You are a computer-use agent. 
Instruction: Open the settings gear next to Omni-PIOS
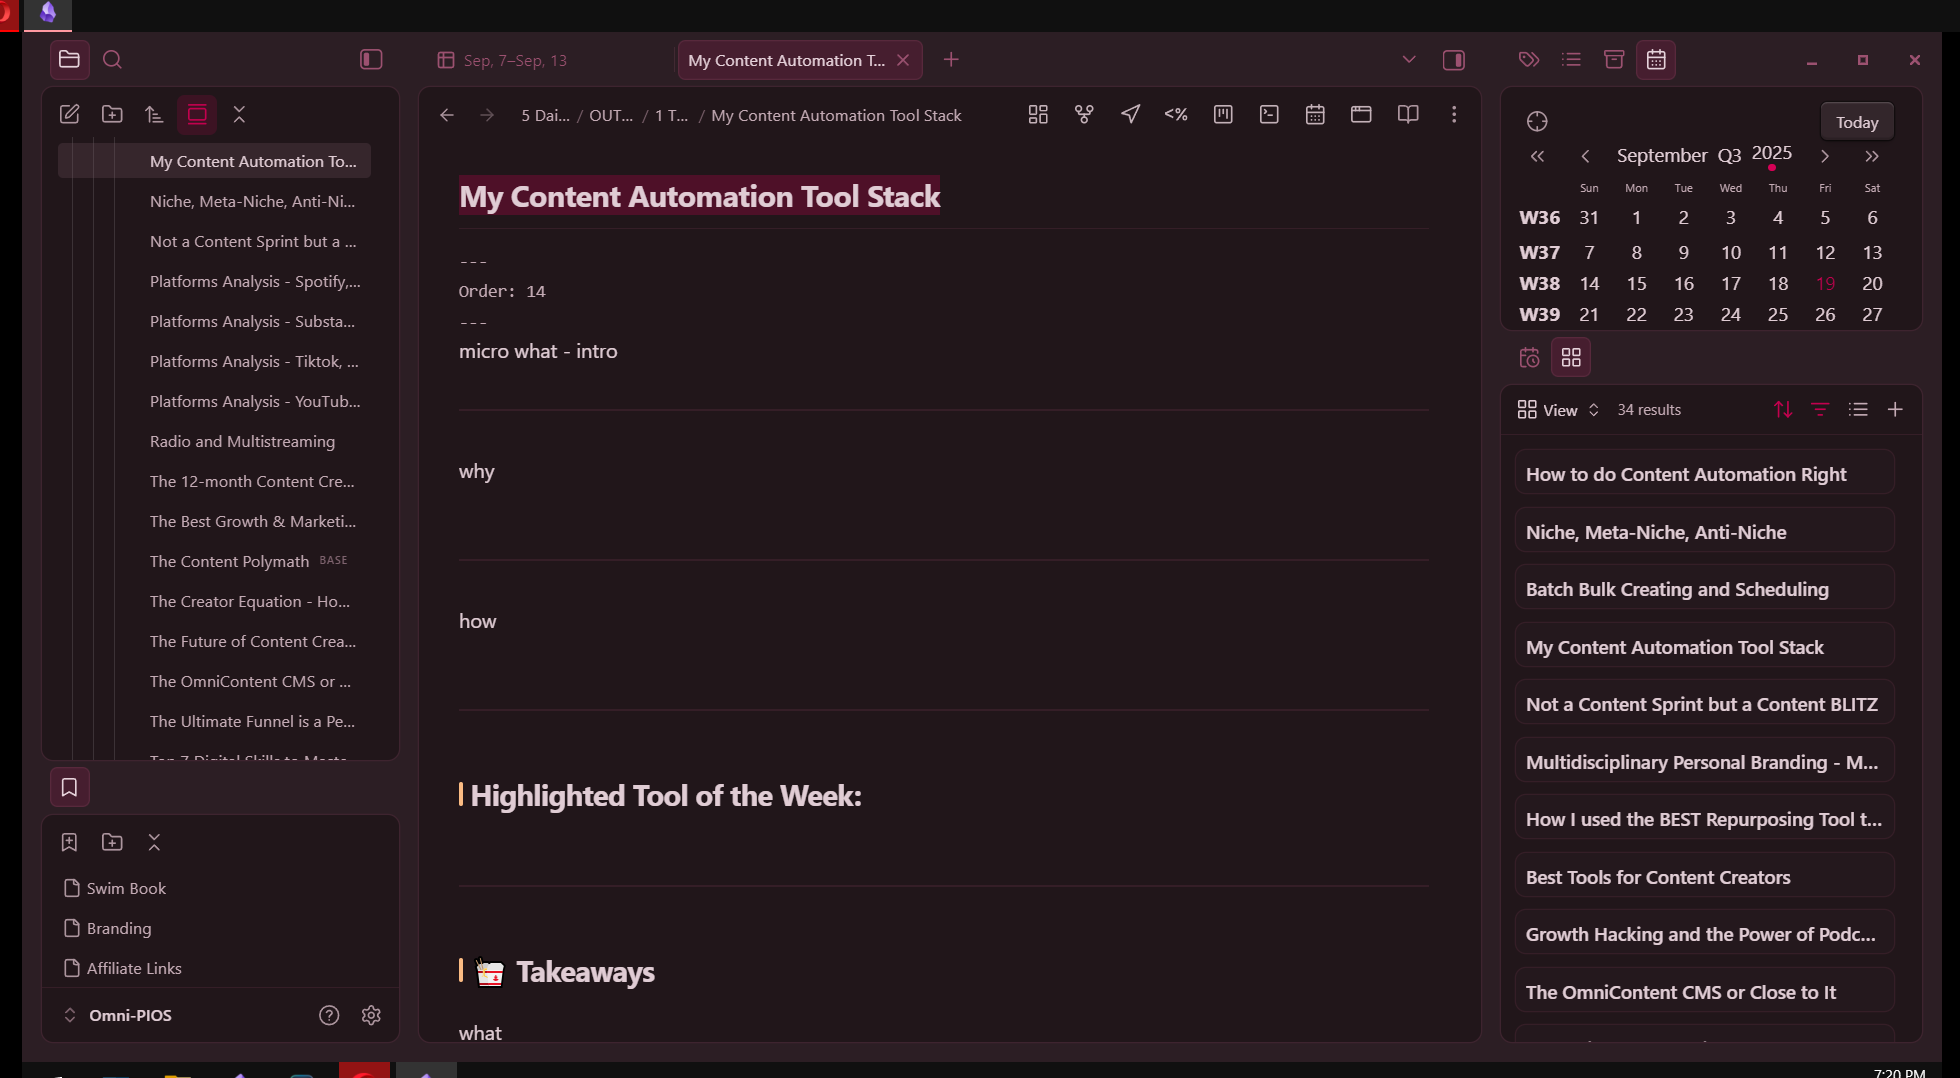coord(371,1015)
